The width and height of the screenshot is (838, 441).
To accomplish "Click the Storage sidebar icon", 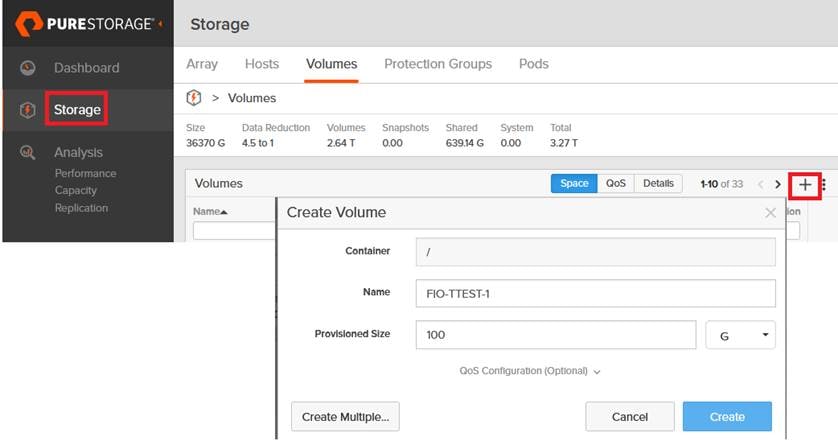I will pos(28,110).
